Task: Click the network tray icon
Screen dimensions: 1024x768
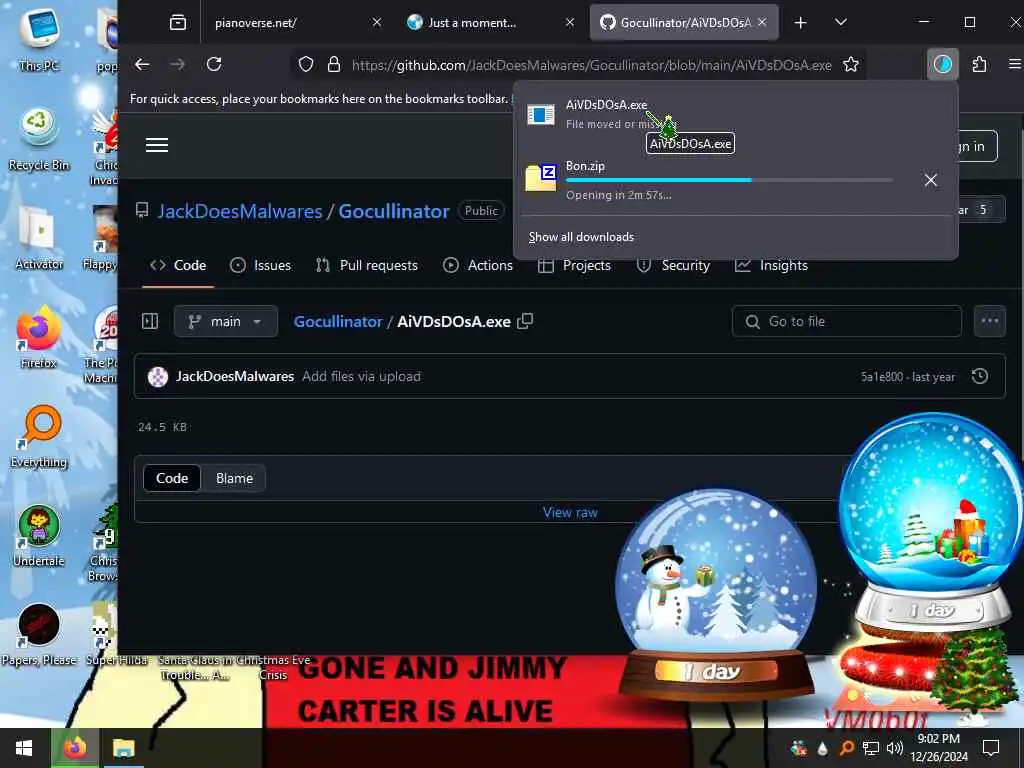Action: [x=870, y=748]
